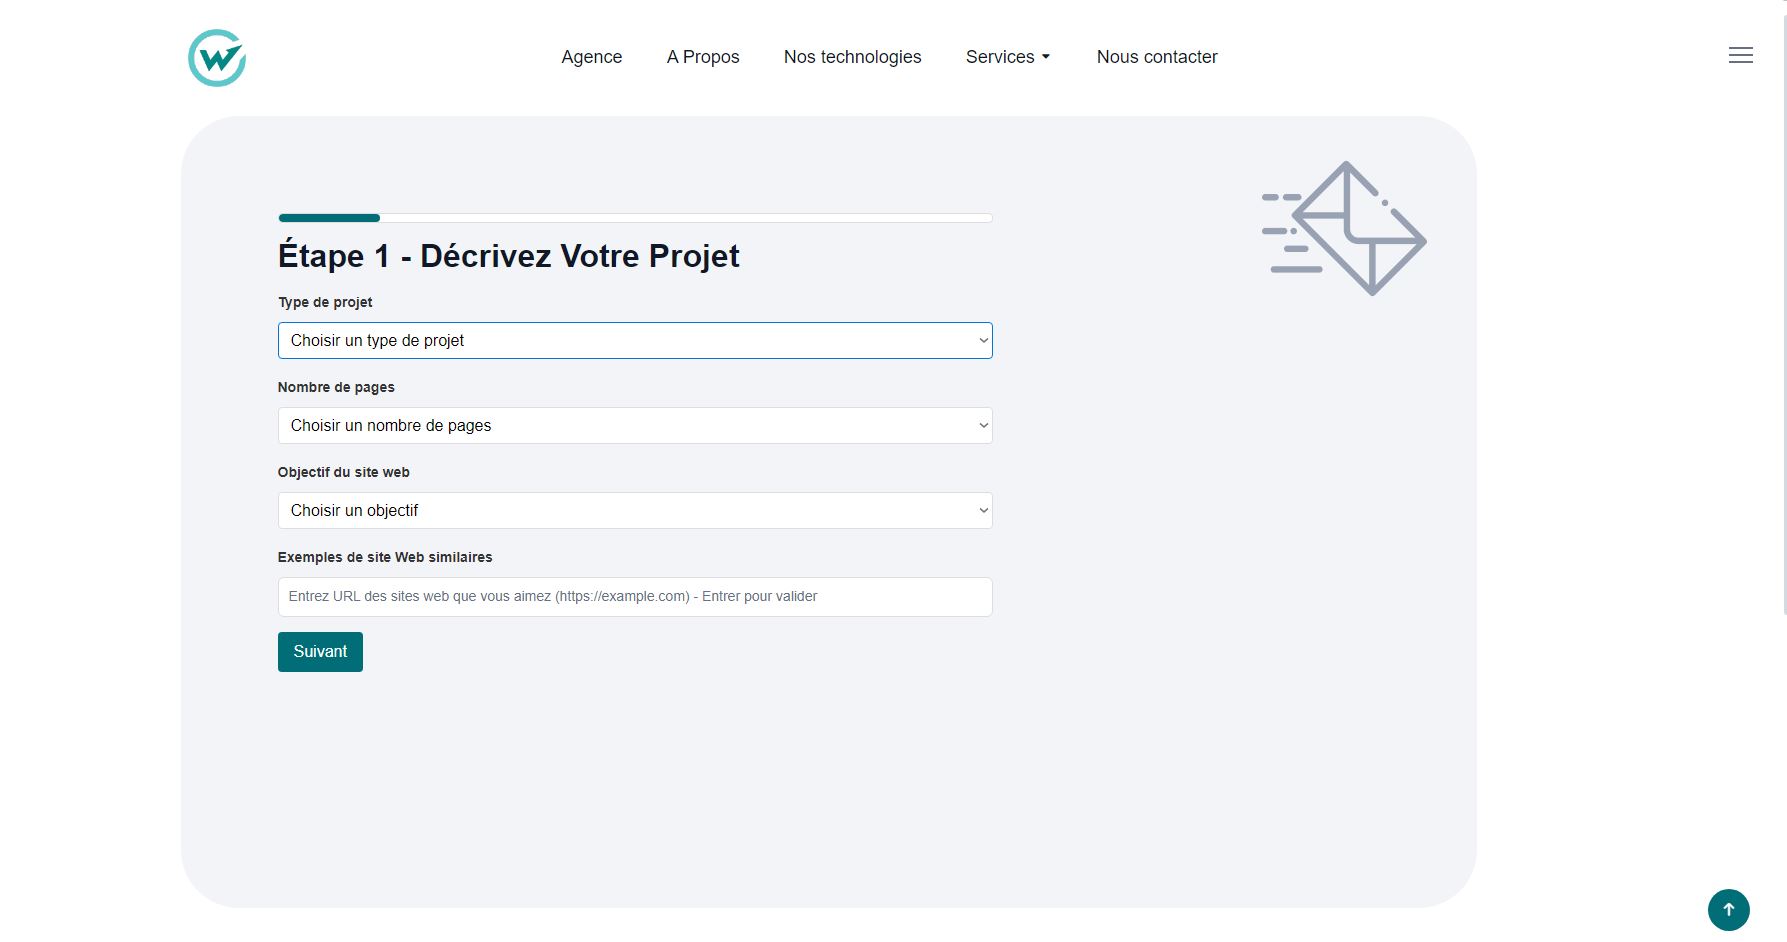Click the Étape 1 heading text
The width and height of the screenshot is (1787, 942).
point(509,256)
